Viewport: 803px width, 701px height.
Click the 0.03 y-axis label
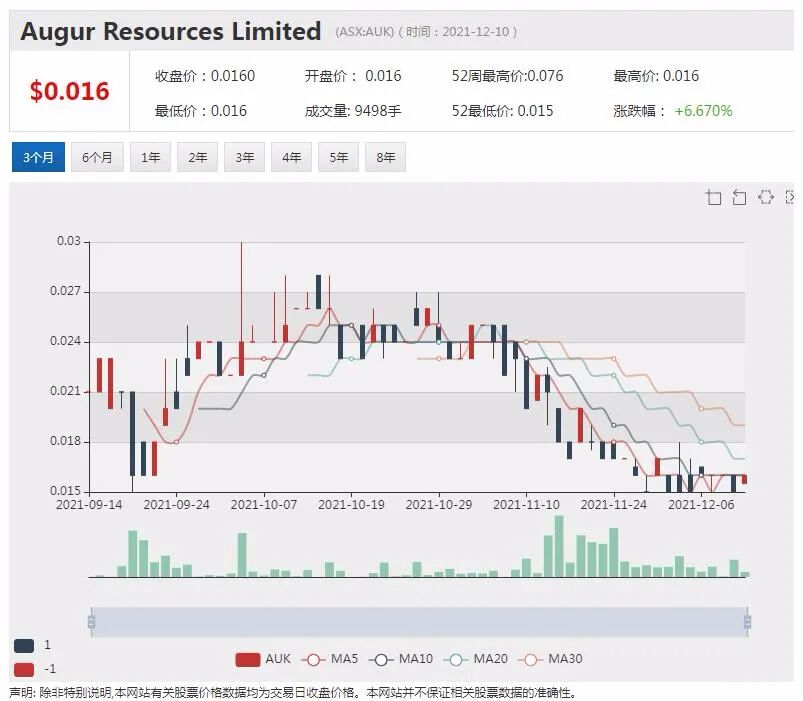69,241
